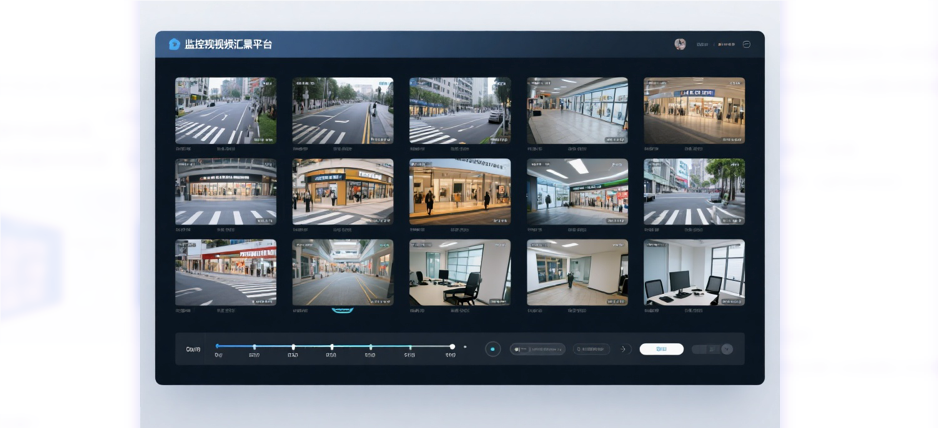Jump to the timeline start marker
938x428 pixels.
217,347
